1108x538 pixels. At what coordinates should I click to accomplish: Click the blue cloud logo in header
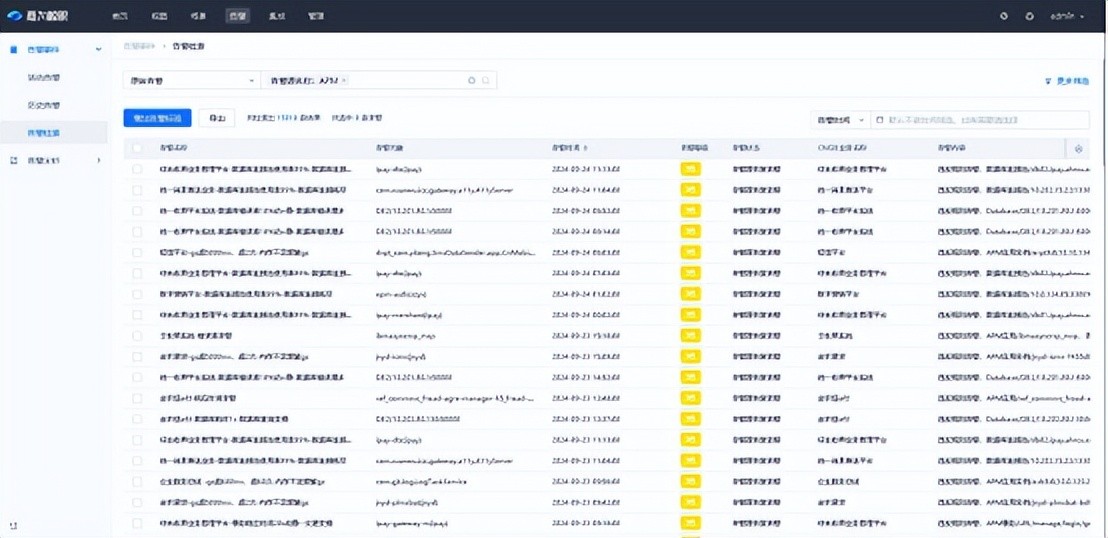14,16
